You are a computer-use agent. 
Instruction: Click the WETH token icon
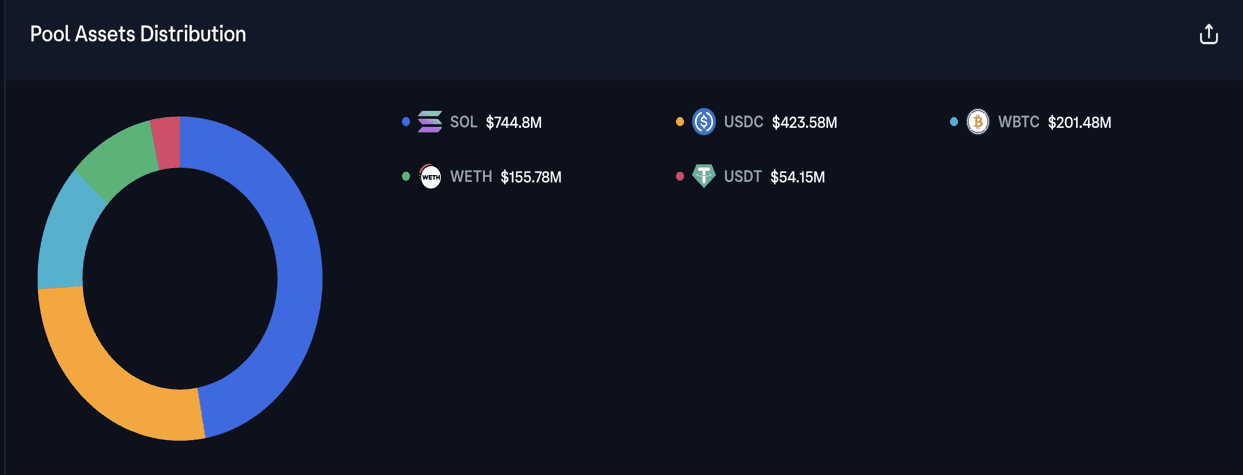(430, 177)
